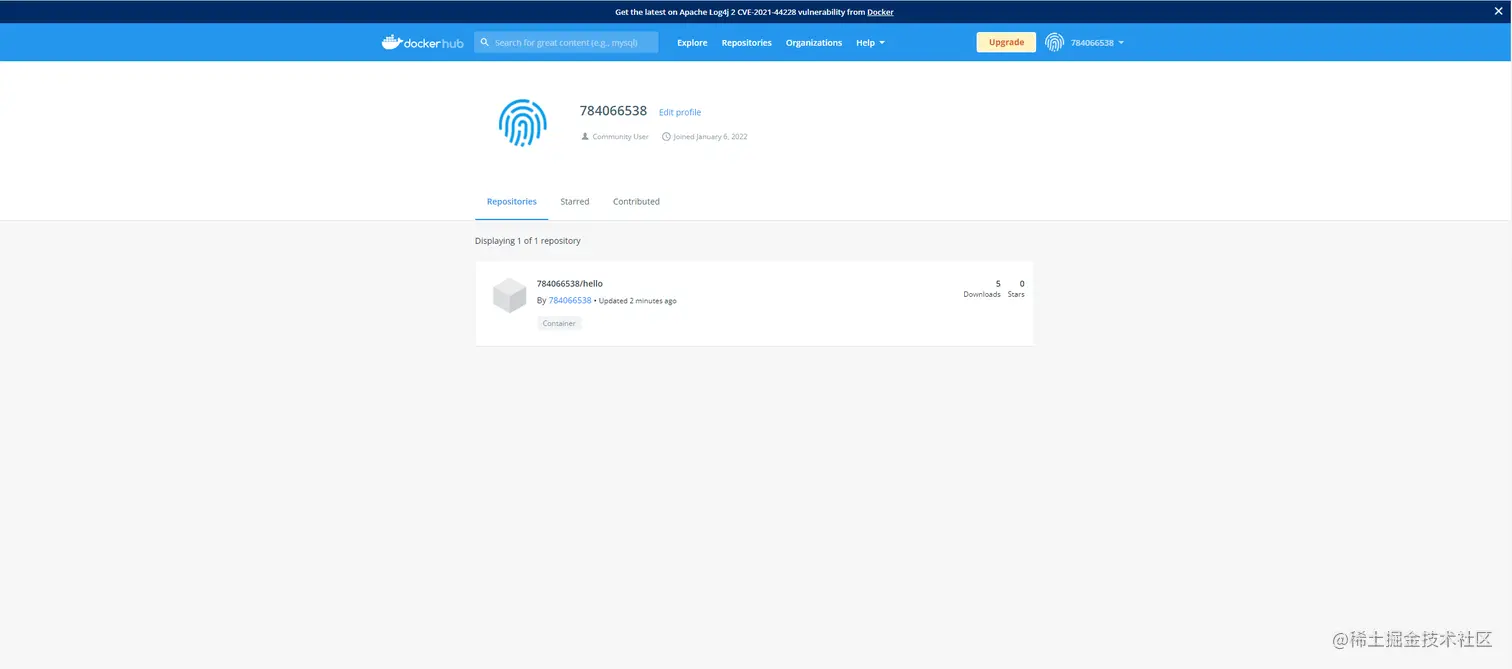Click the hello repository cube icon
1512x669 pixels.
(x=510, y=295)
